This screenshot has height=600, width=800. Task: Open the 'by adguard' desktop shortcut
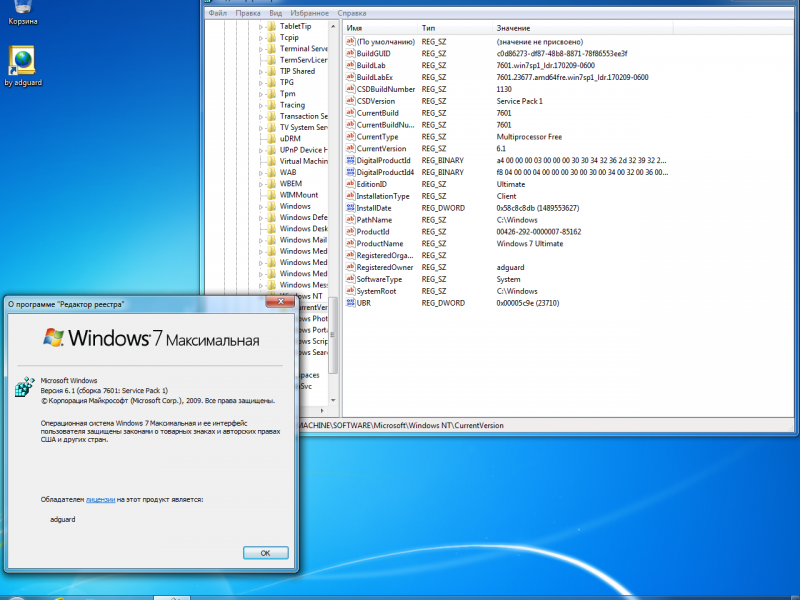[x=22, y=66]
